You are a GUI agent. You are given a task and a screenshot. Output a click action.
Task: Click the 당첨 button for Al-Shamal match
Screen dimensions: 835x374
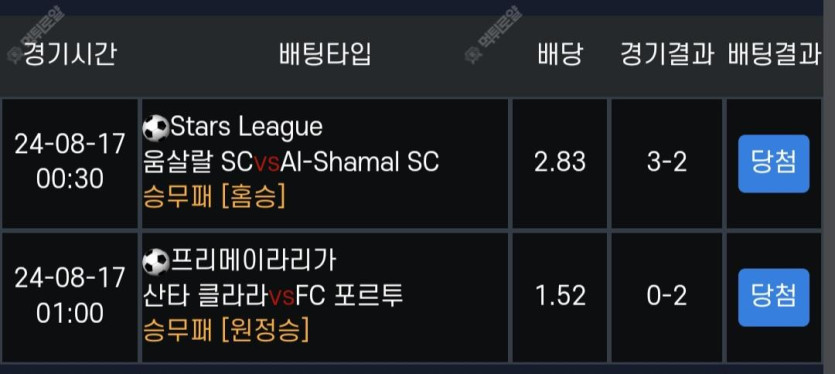(773, 164)
